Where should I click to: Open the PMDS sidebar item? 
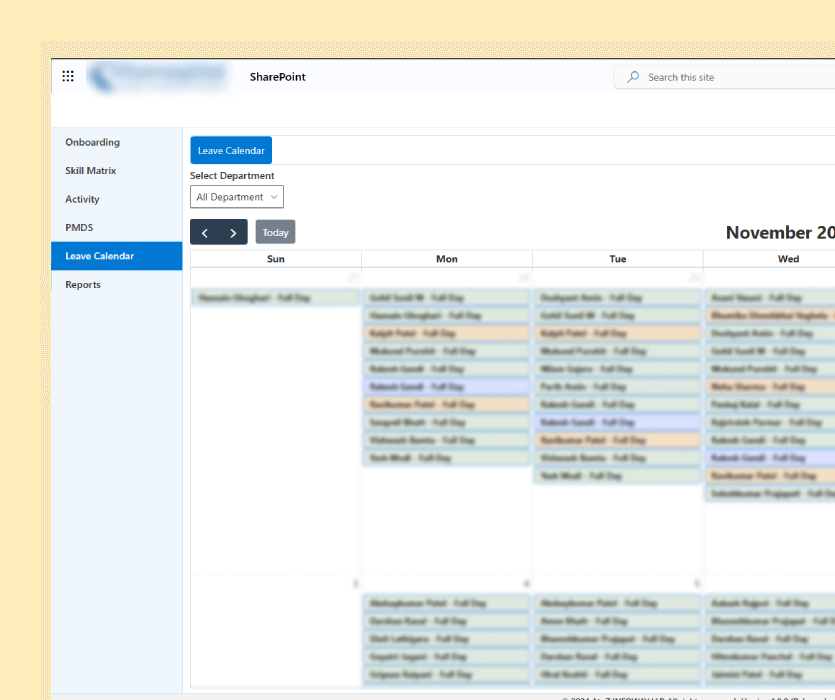(x=79, y=228)
